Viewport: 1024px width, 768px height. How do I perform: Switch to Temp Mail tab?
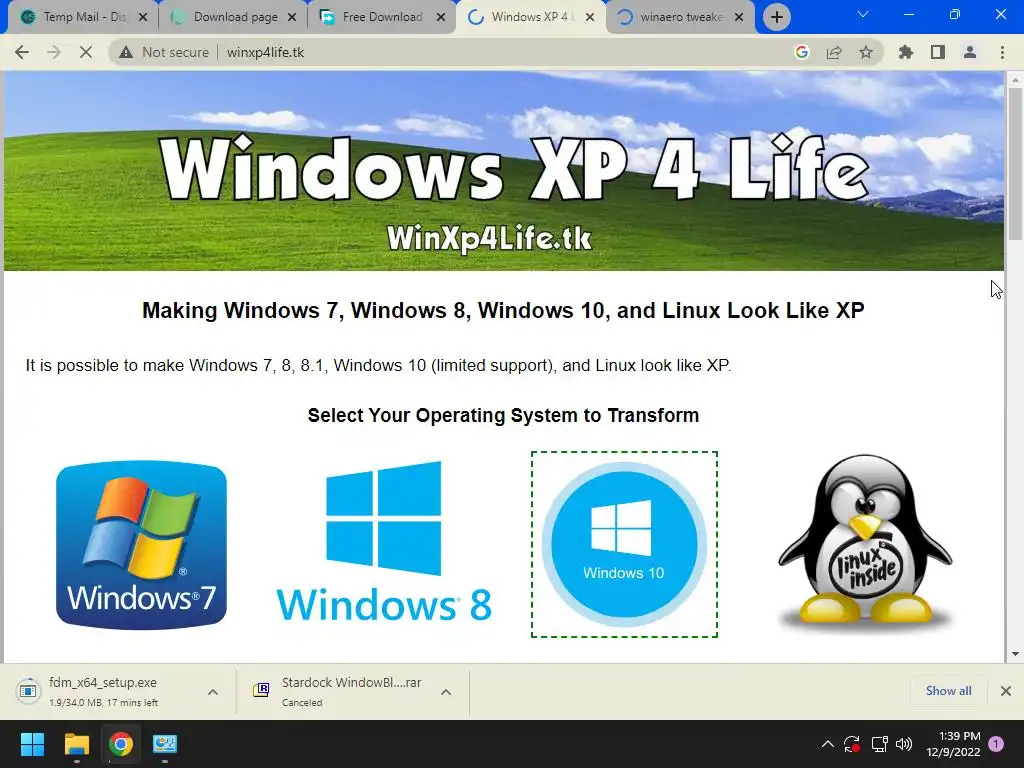coord(82,17)
